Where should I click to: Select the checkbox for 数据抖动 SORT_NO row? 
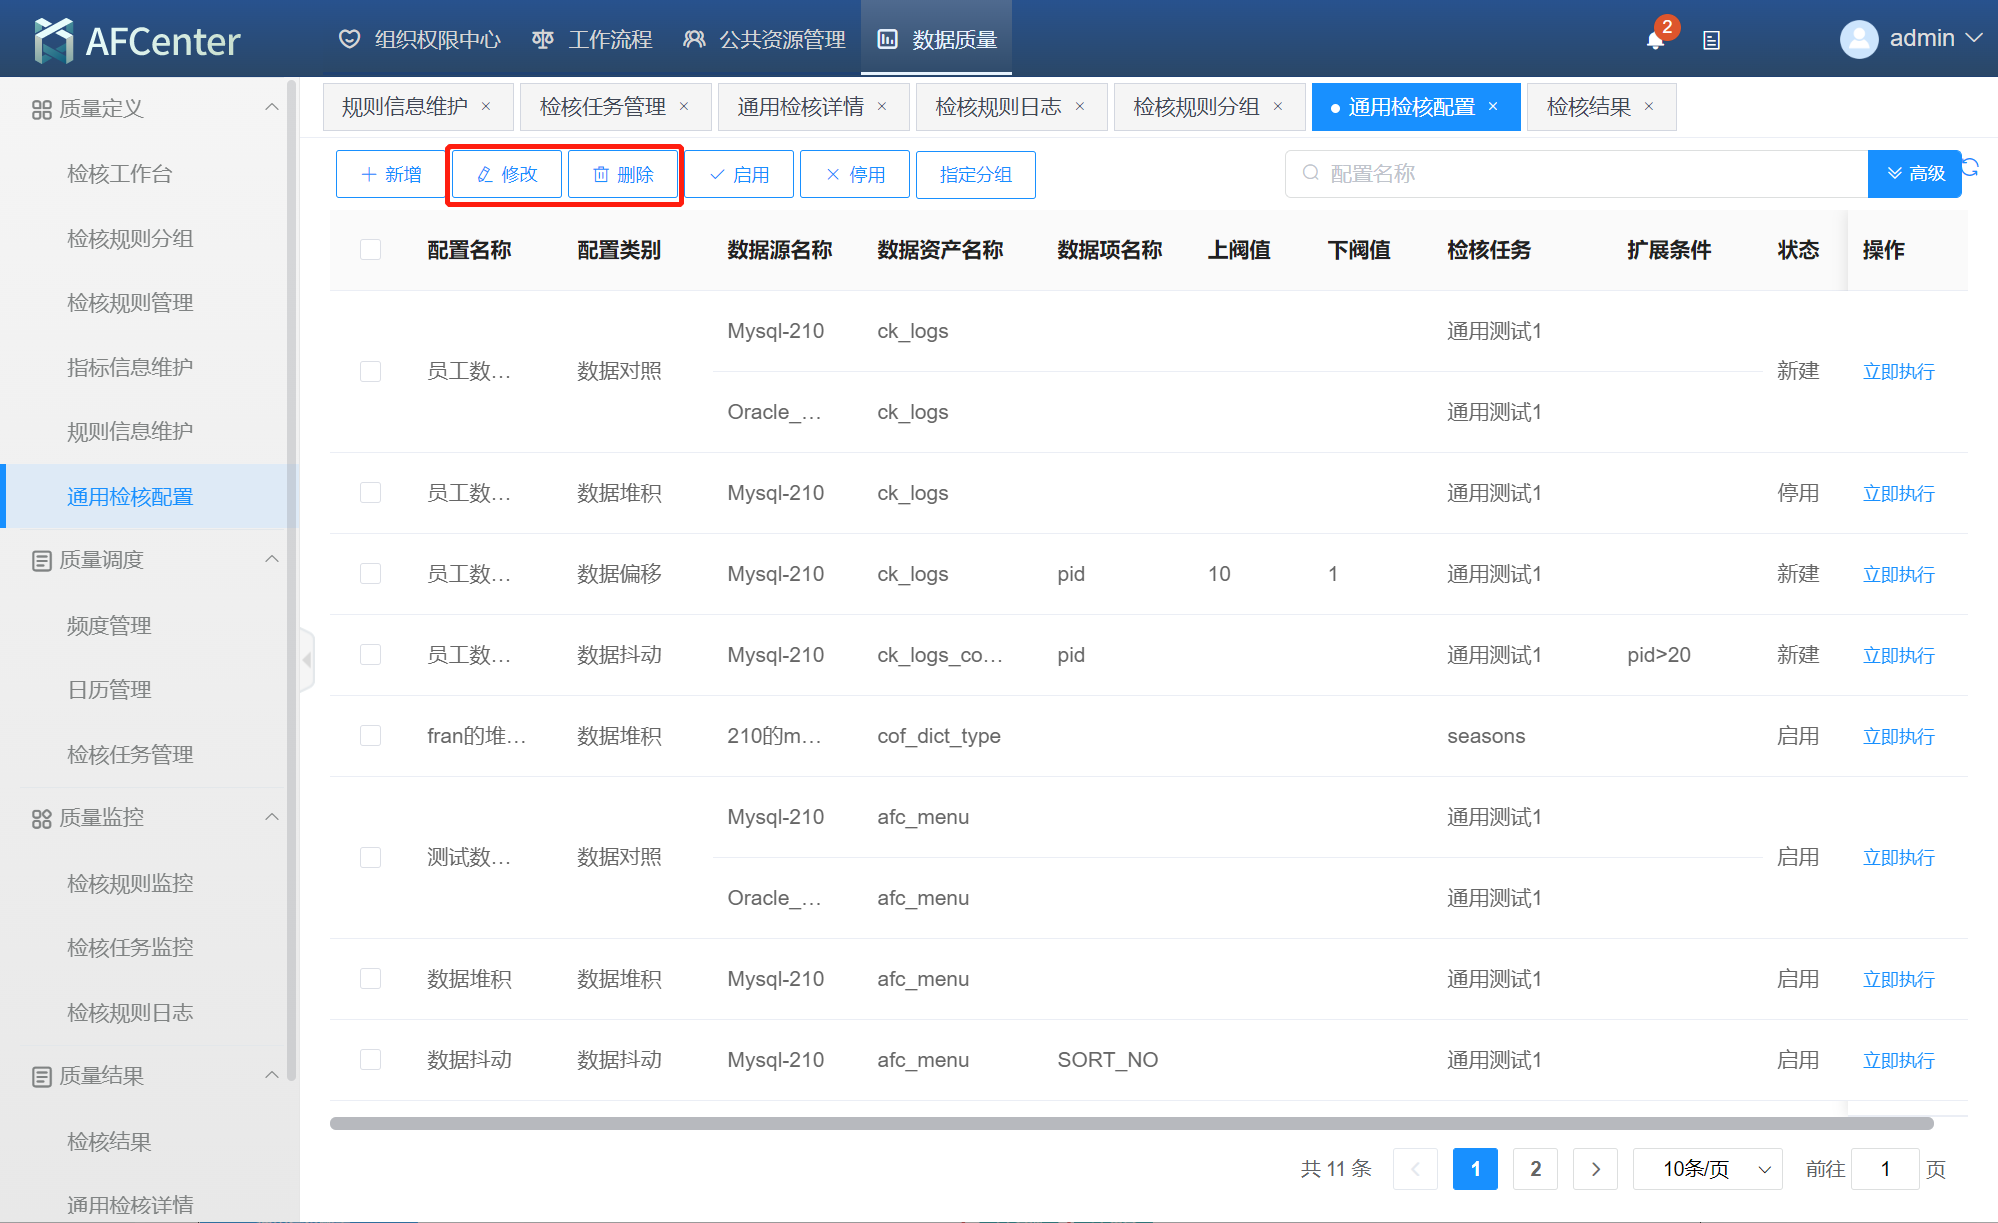click(370, 1060)
